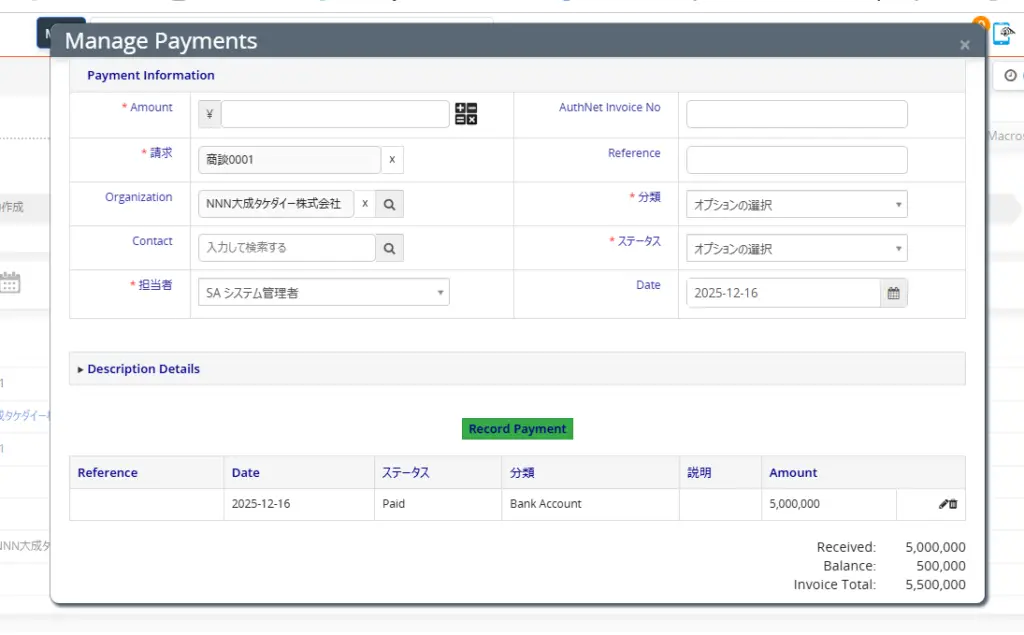Image resolution: width=1024 pixels, height=635 pixels.
Task: Search contacts using the magnifier icon
Action: click(x=390, y=248)
